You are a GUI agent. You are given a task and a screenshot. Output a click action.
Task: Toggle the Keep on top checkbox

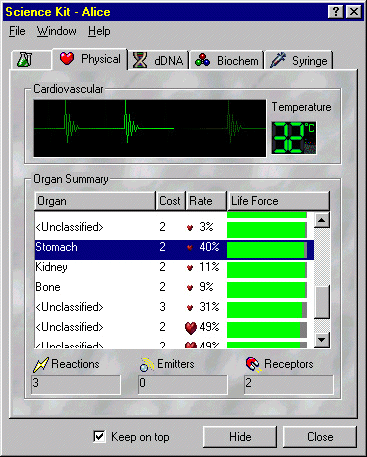click(x=99, y=436)
